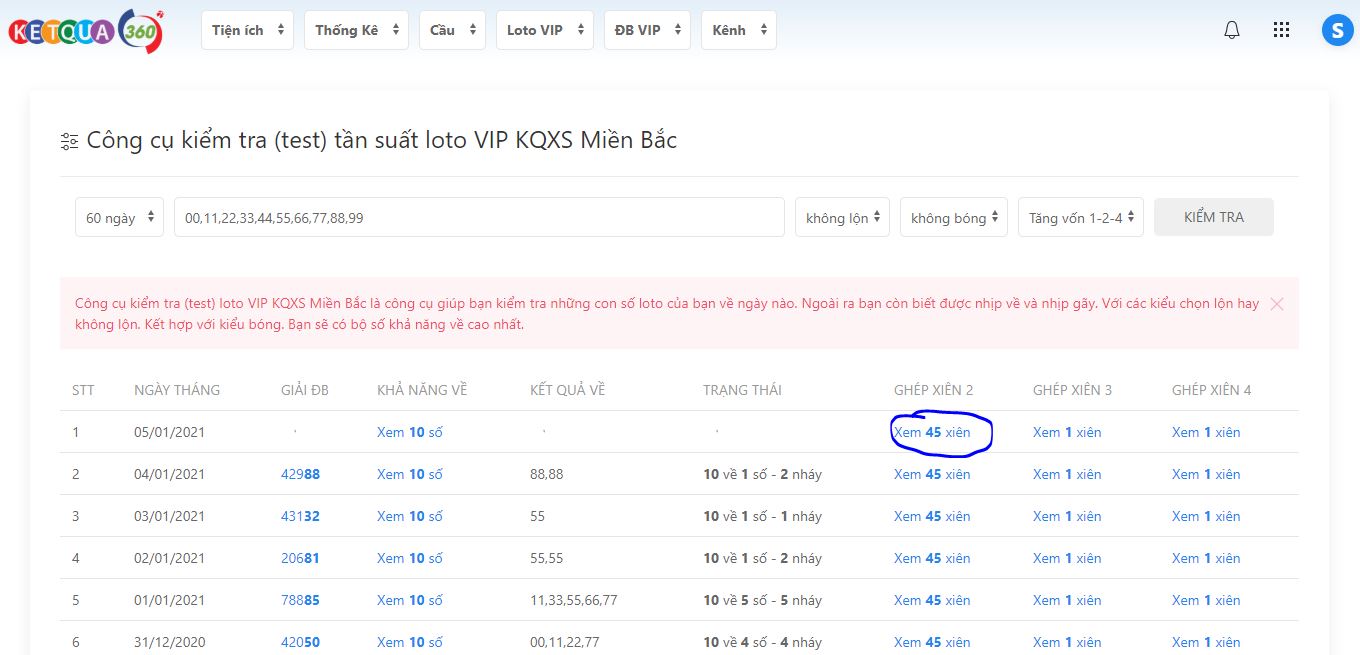Expand the Cầu dropdown menu

(452, 30)
